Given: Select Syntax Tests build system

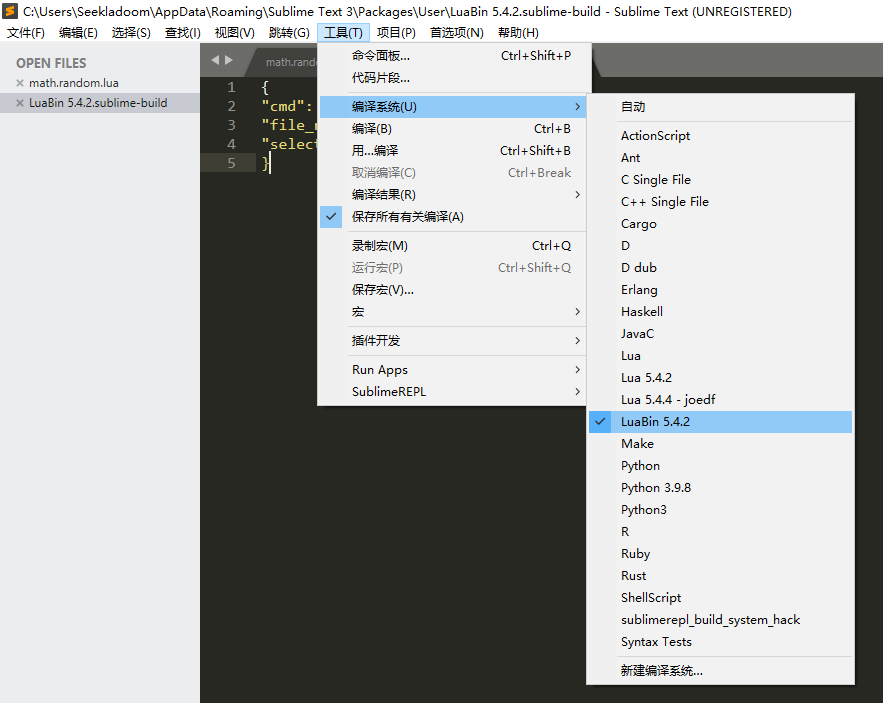Looking at the screenshot, I should point(720,642).
